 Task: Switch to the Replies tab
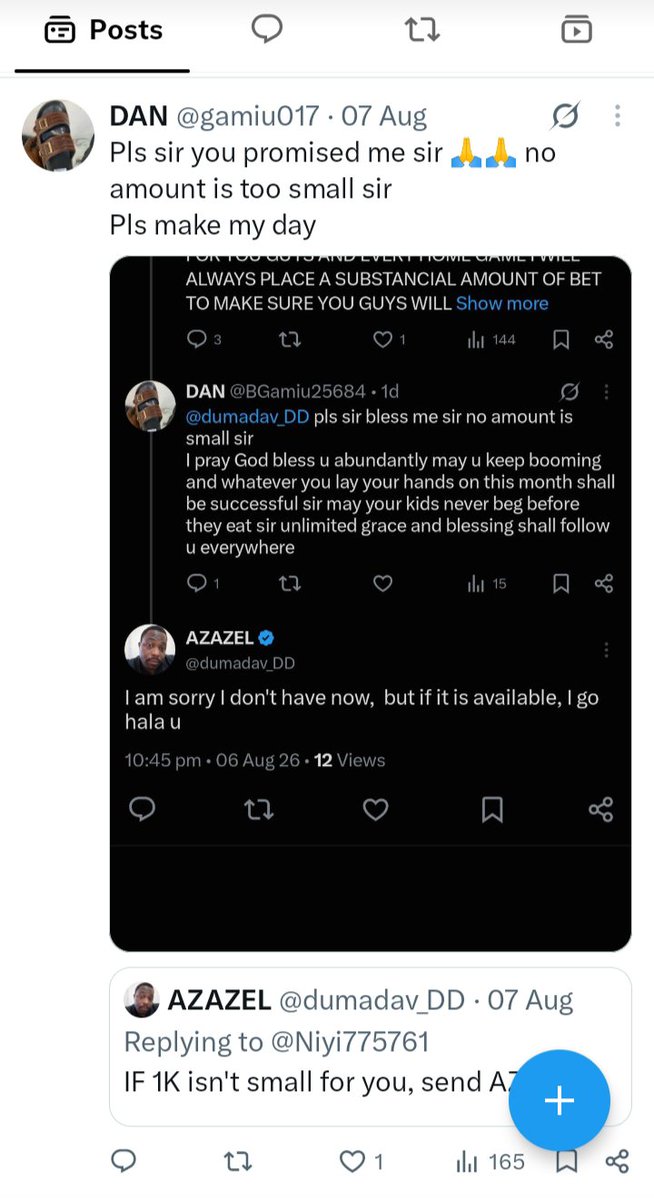(x=266, y=29)
